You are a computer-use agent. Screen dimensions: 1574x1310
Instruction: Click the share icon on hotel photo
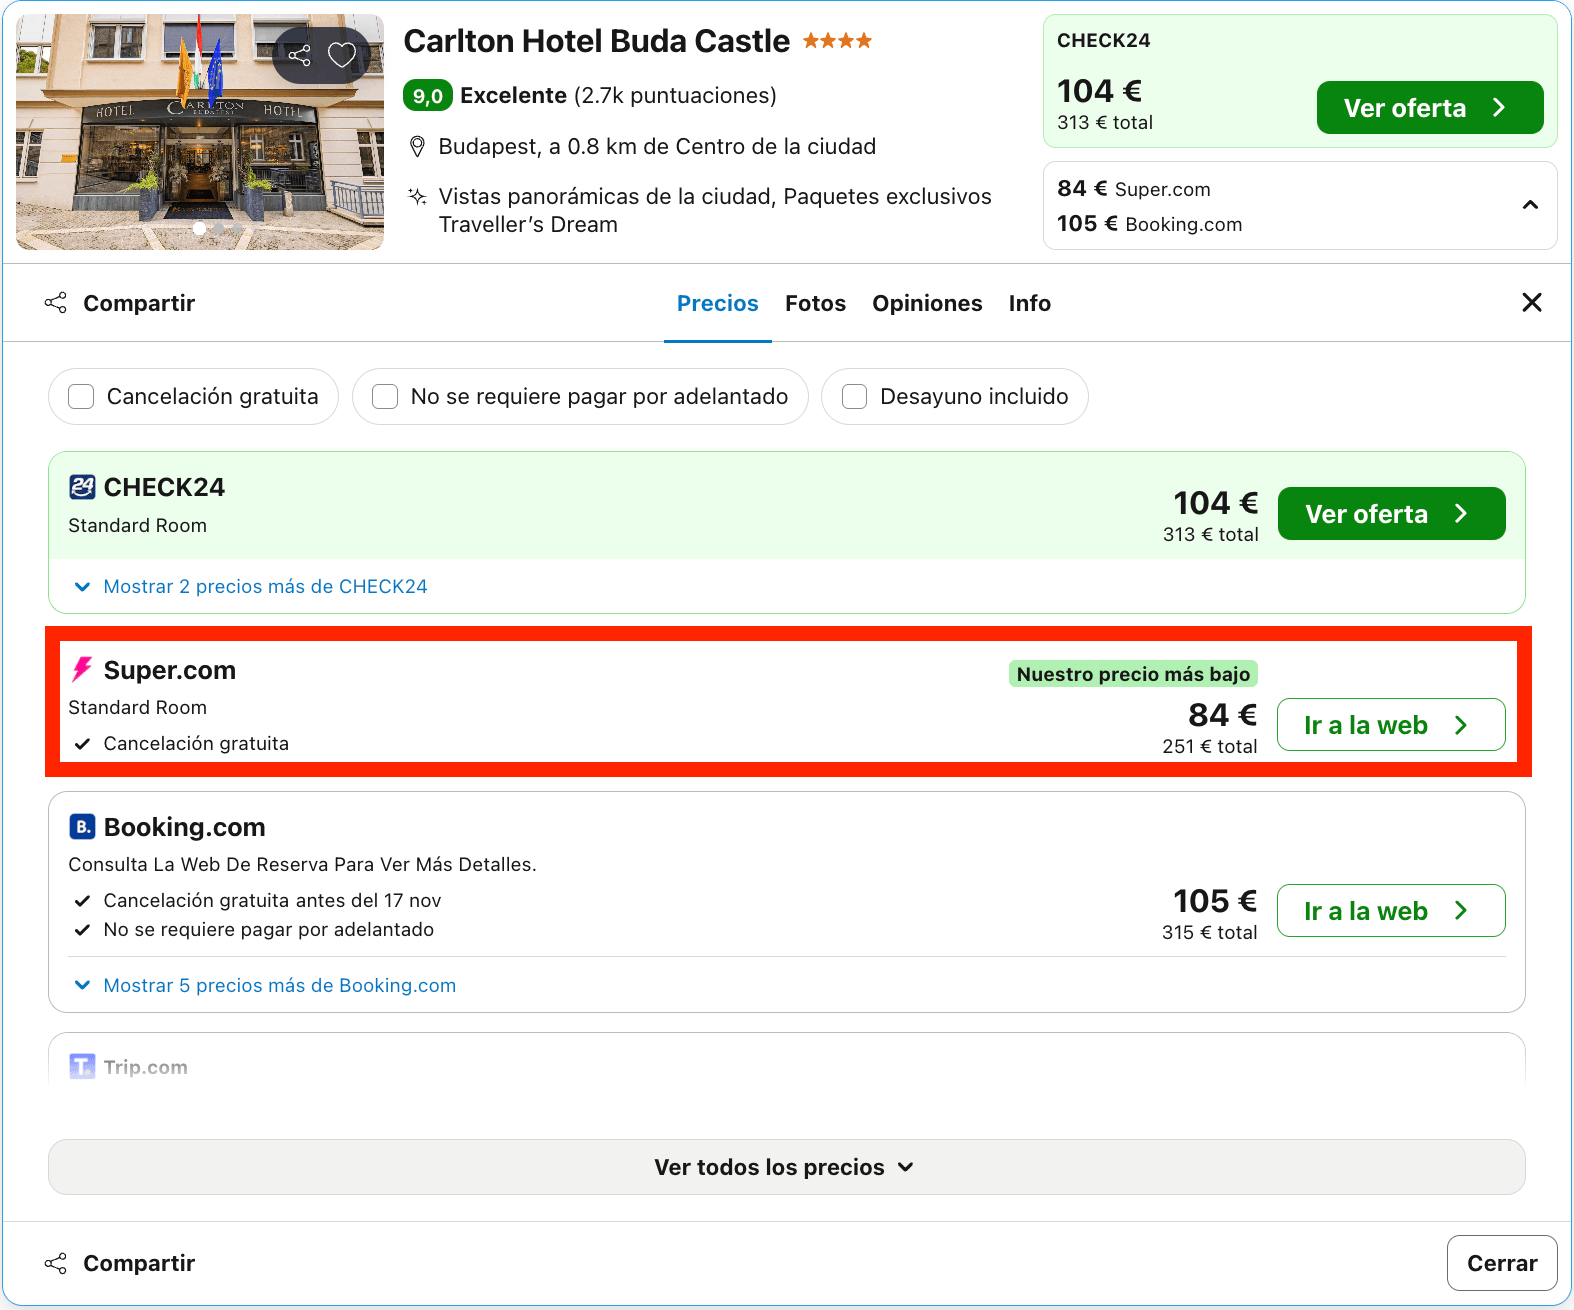[x=299, y=55]
